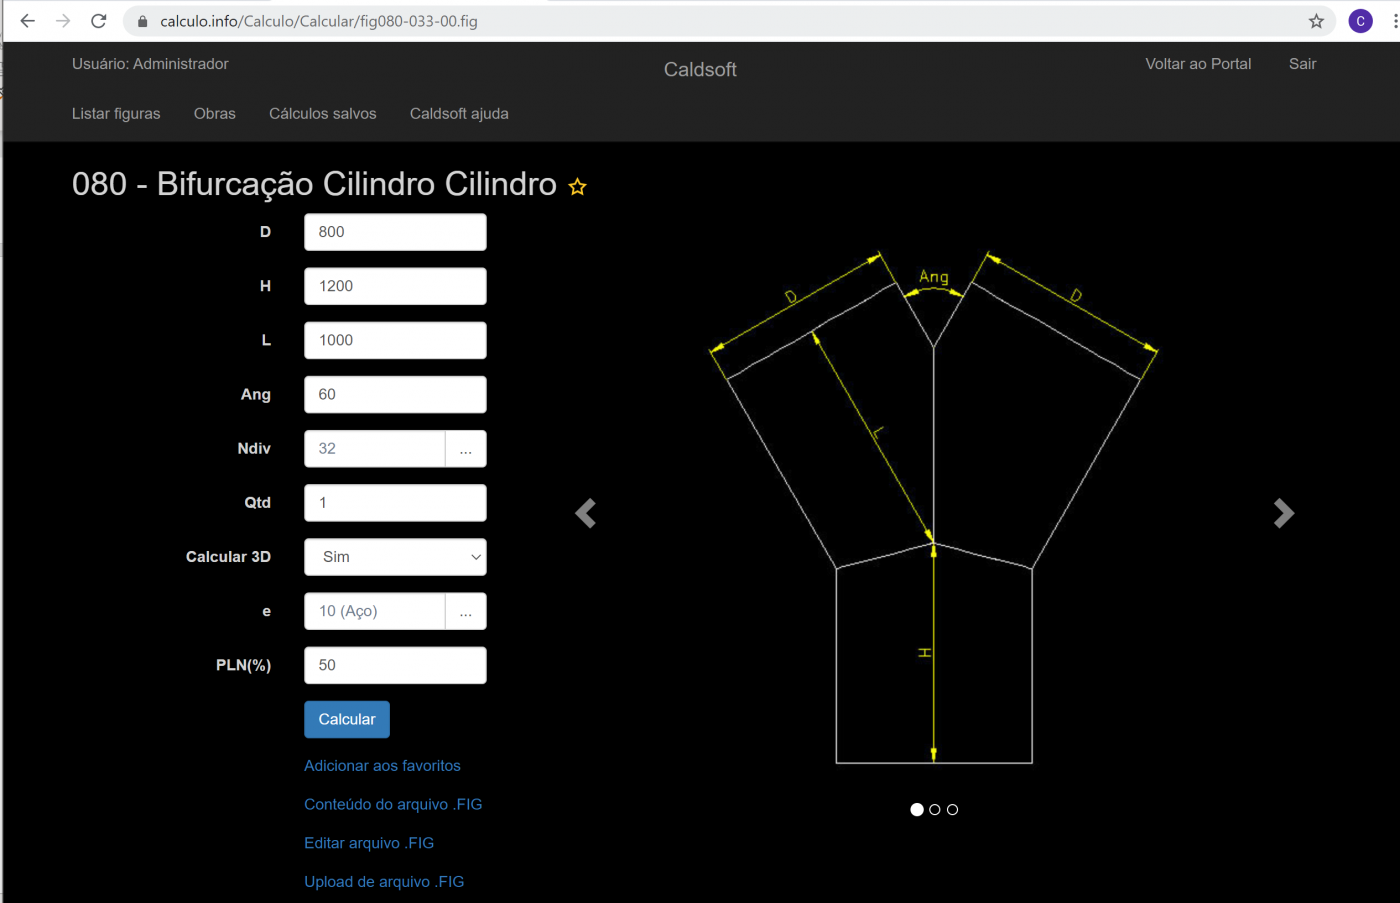Select the second carousel indicator dot
The width and height of the screenshot is (1400, 903).
point(935,810)
